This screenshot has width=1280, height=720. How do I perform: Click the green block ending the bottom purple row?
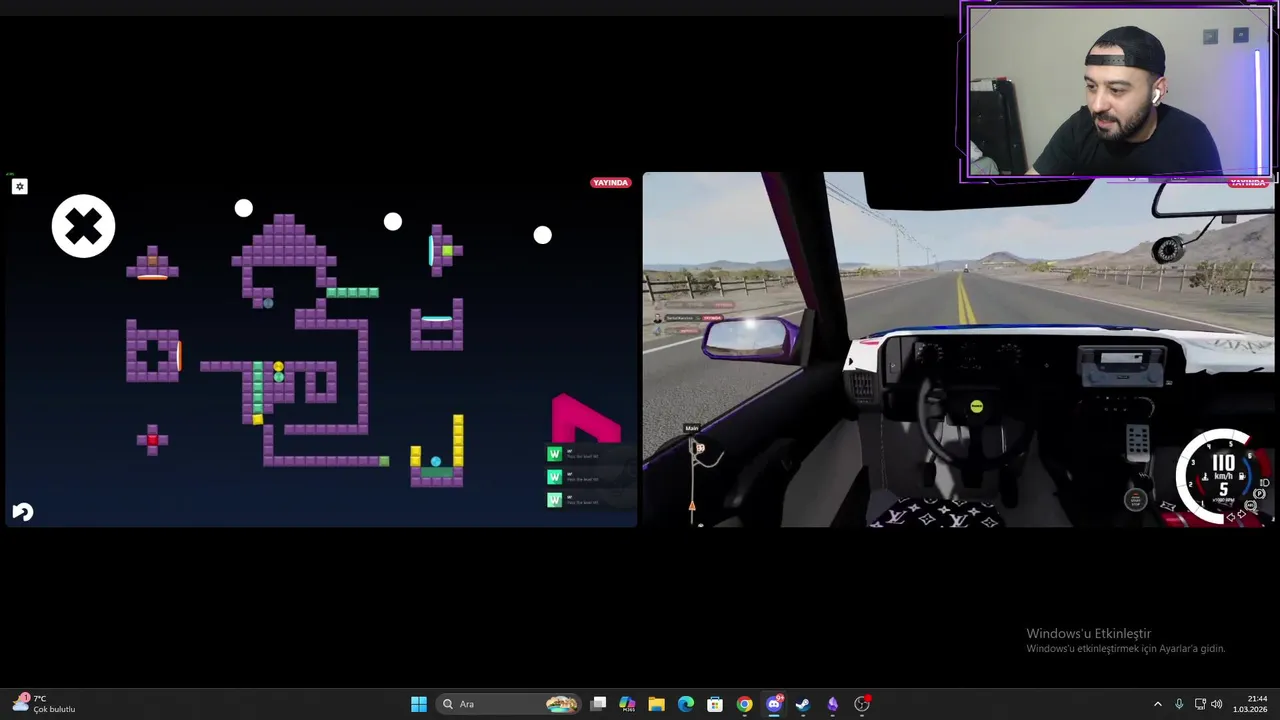click(384, 460)
